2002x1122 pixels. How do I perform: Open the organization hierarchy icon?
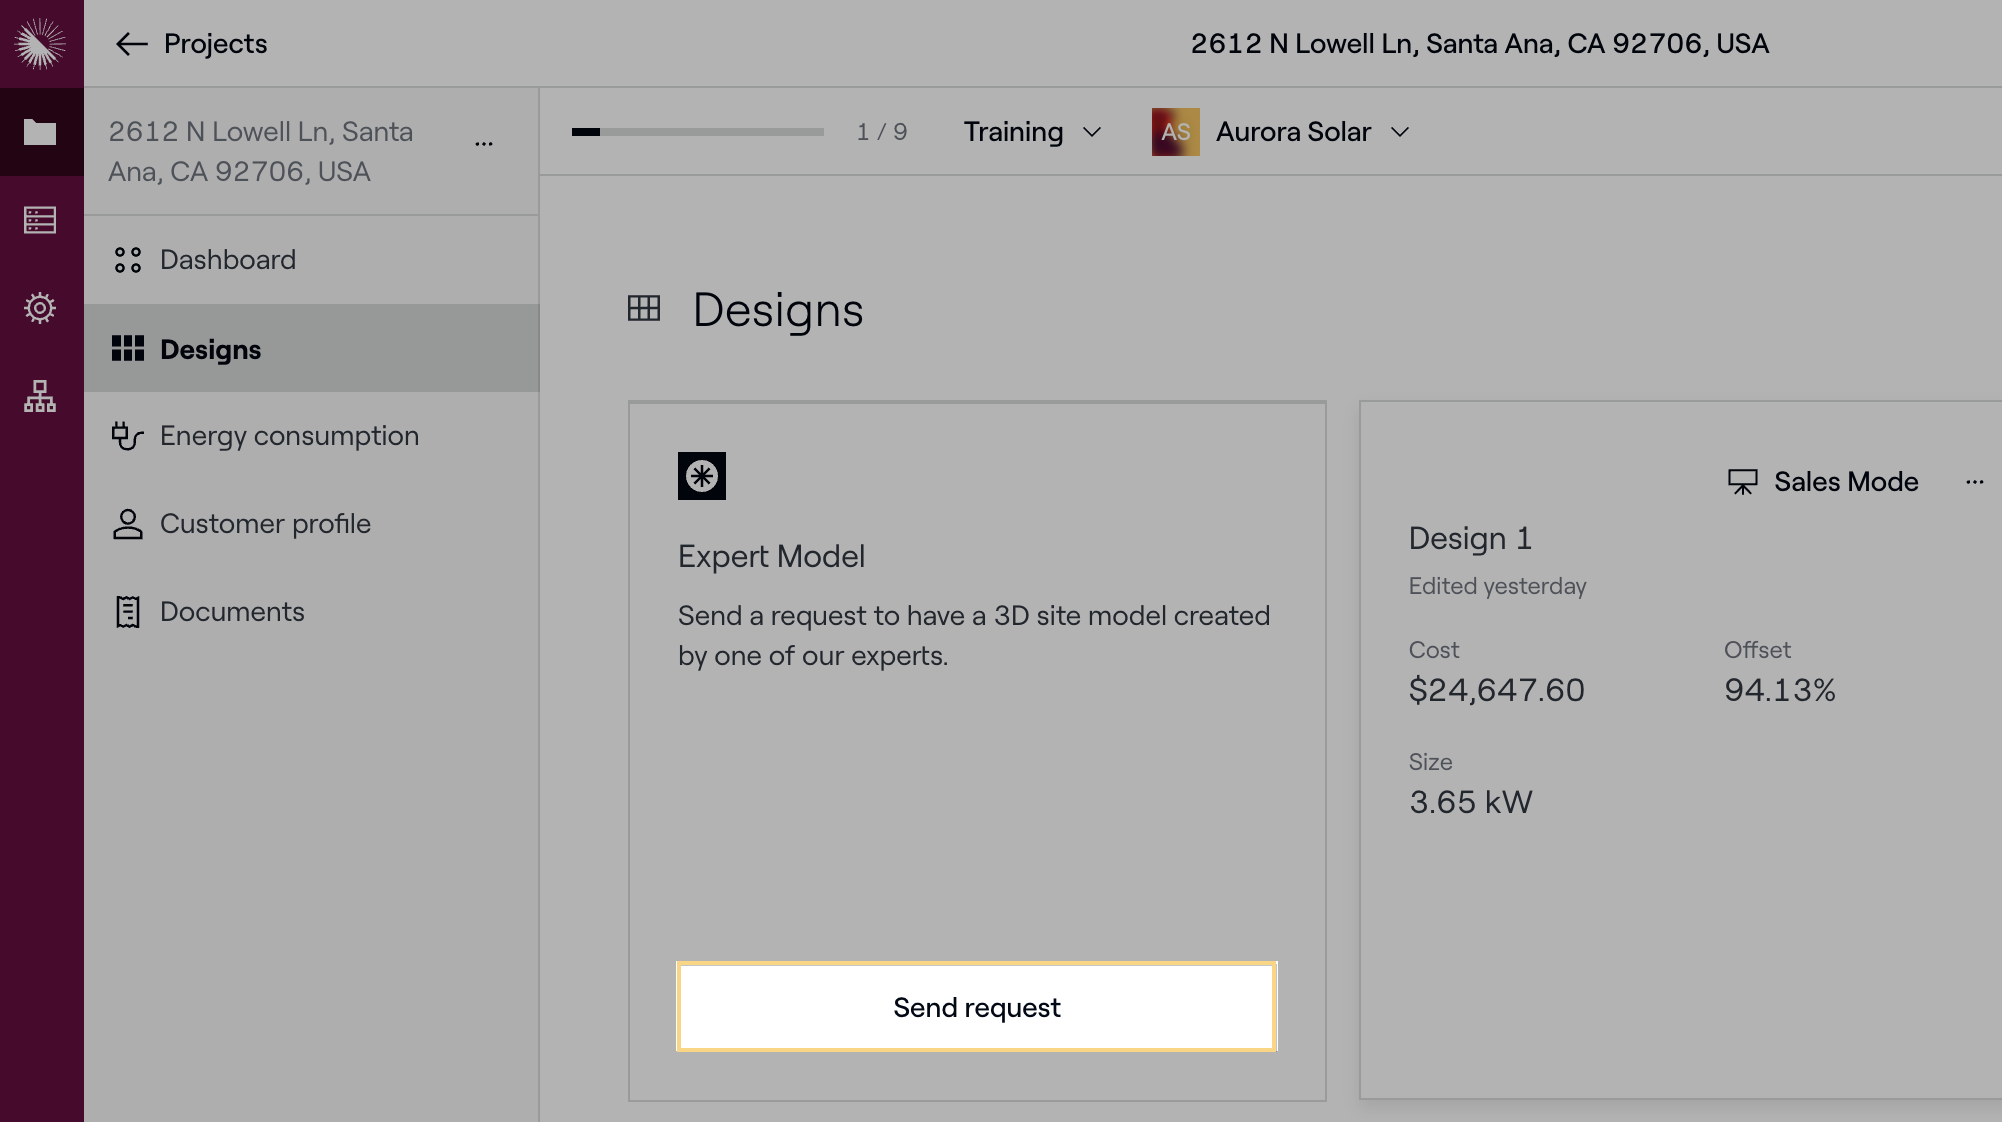tap(40, 396)
